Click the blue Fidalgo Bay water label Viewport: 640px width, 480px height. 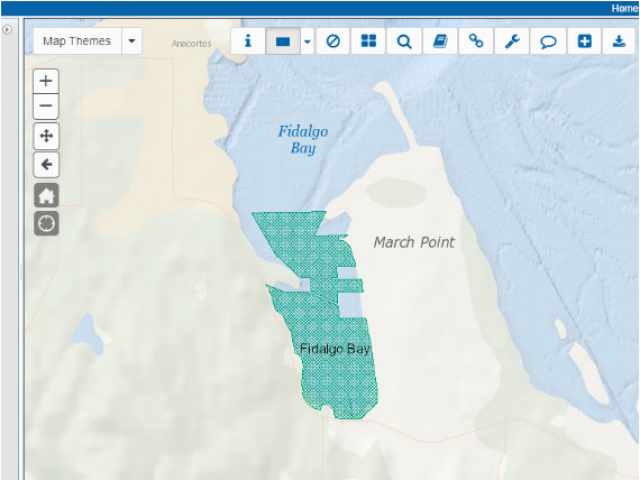point(303,140)
